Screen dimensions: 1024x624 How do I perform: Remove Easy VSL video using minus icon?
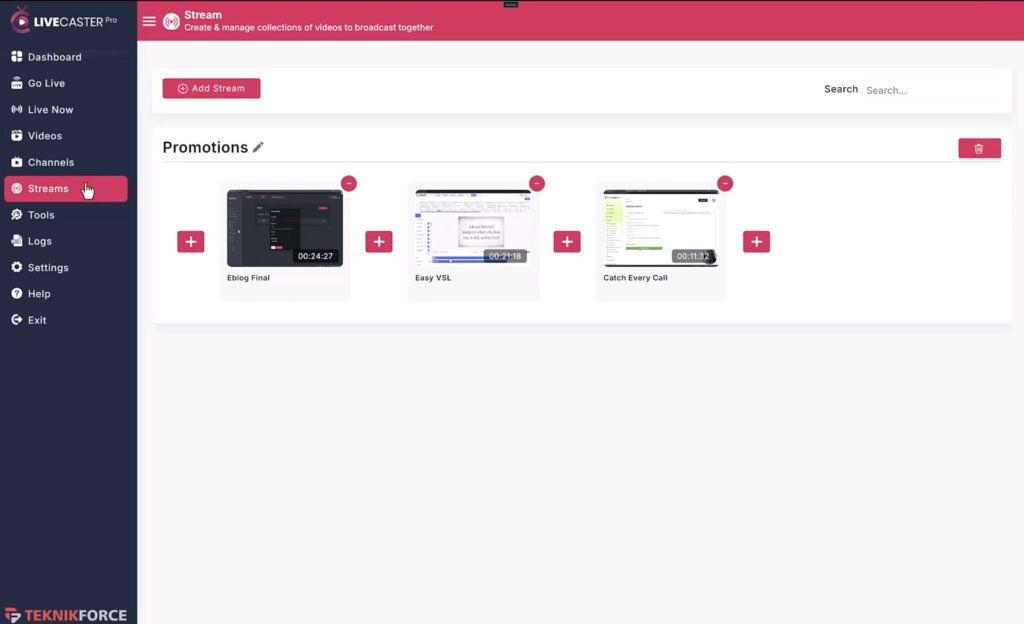coord(537,183)
